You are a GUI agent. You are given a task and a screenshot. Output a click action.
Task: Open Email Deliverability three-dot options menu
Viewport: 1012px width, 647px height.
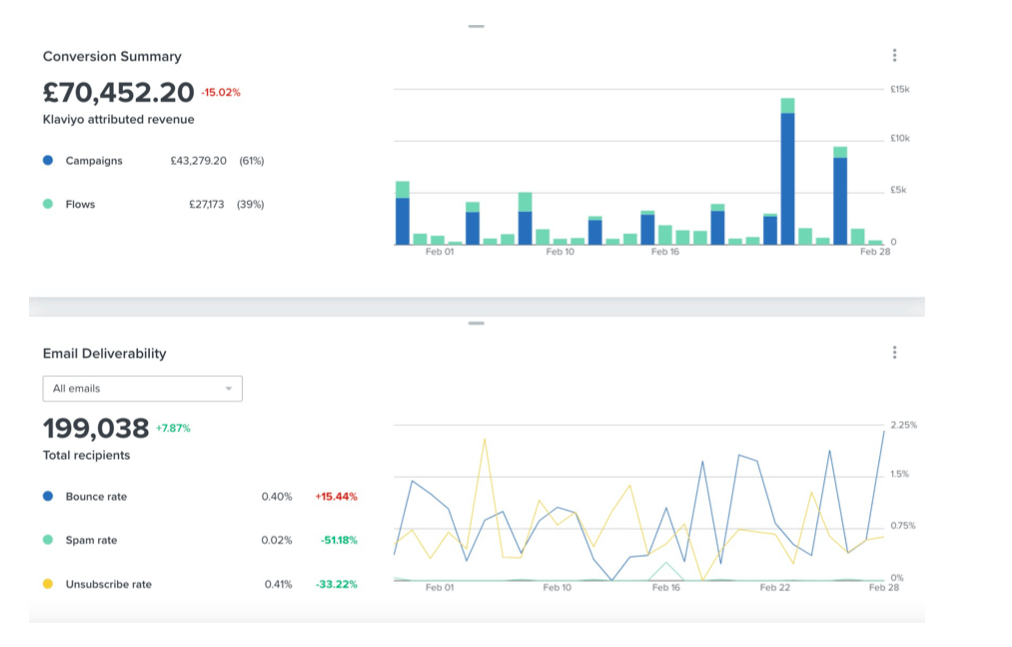(894, 353)
